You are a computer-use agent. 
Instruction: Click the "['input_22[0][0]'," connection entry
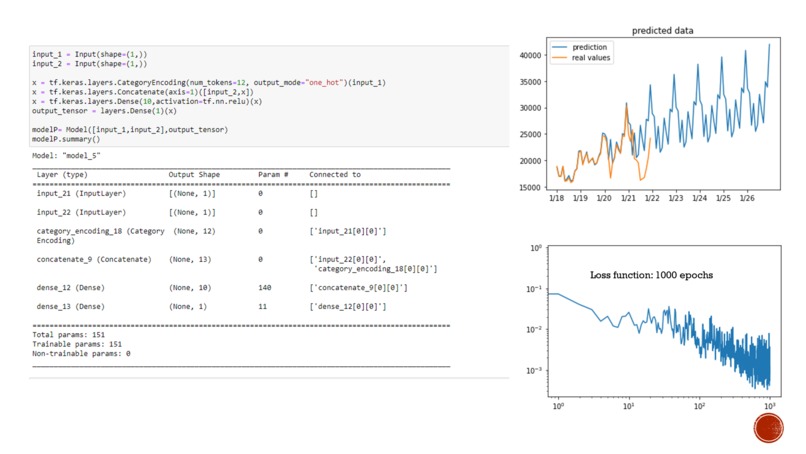pos(347,259)
